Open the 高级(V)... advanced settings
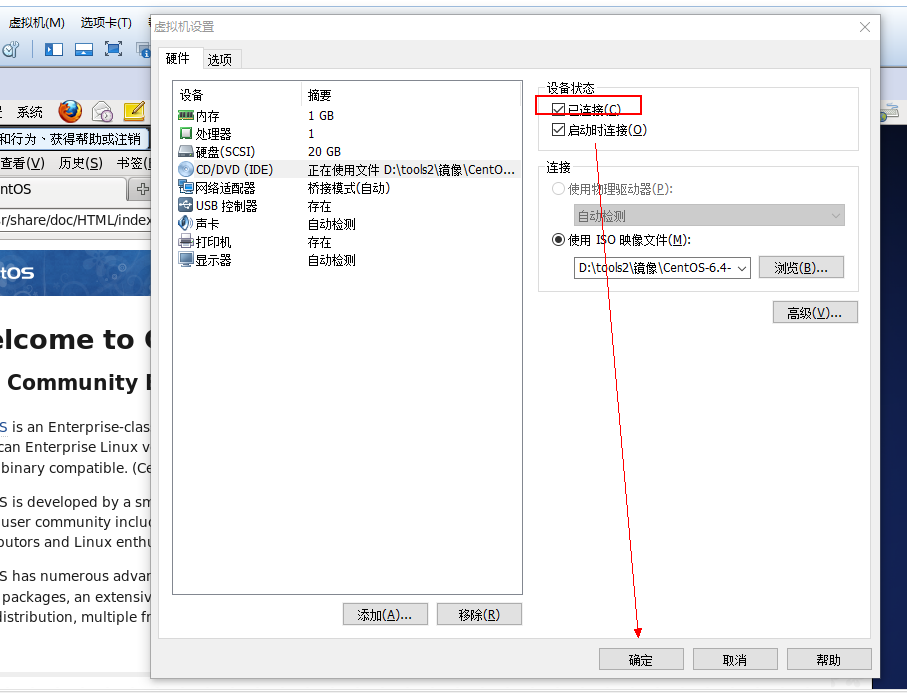This screenshot has width=907, height=693. pos(815,313)
